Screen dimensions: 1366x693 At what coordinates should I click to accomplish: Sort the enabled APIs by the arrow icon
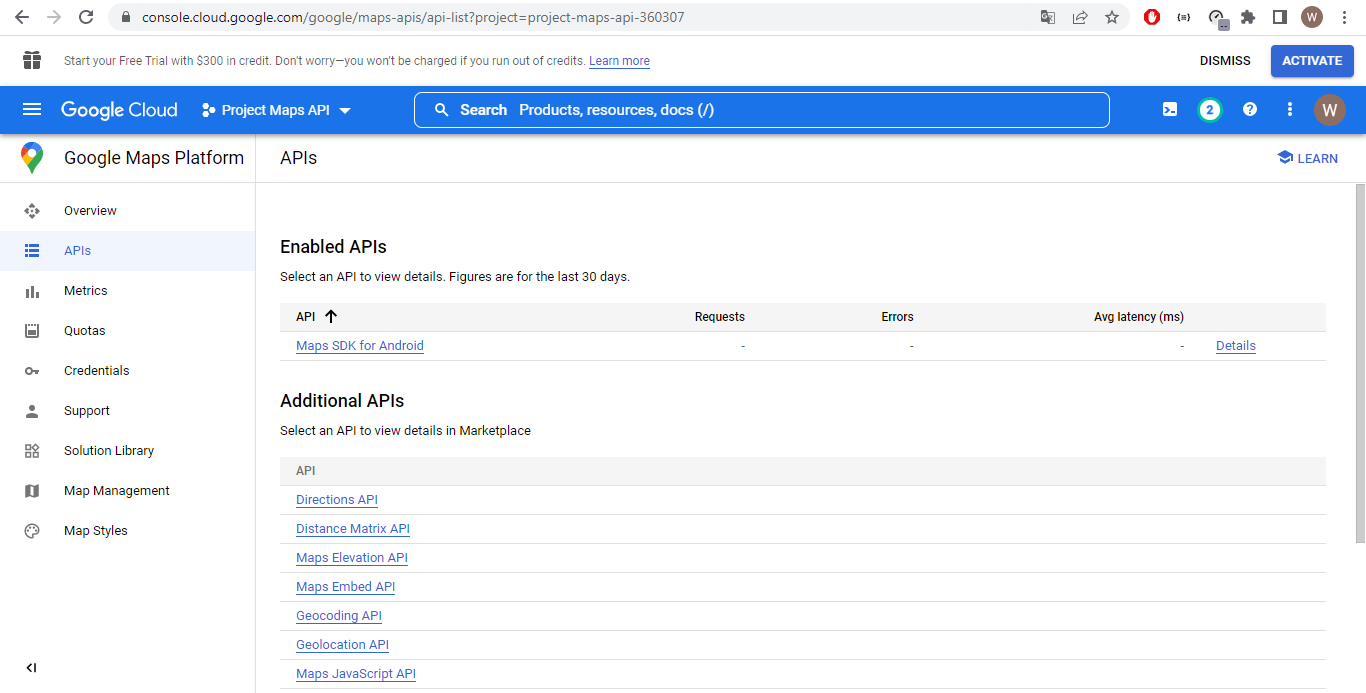point(331,317)
